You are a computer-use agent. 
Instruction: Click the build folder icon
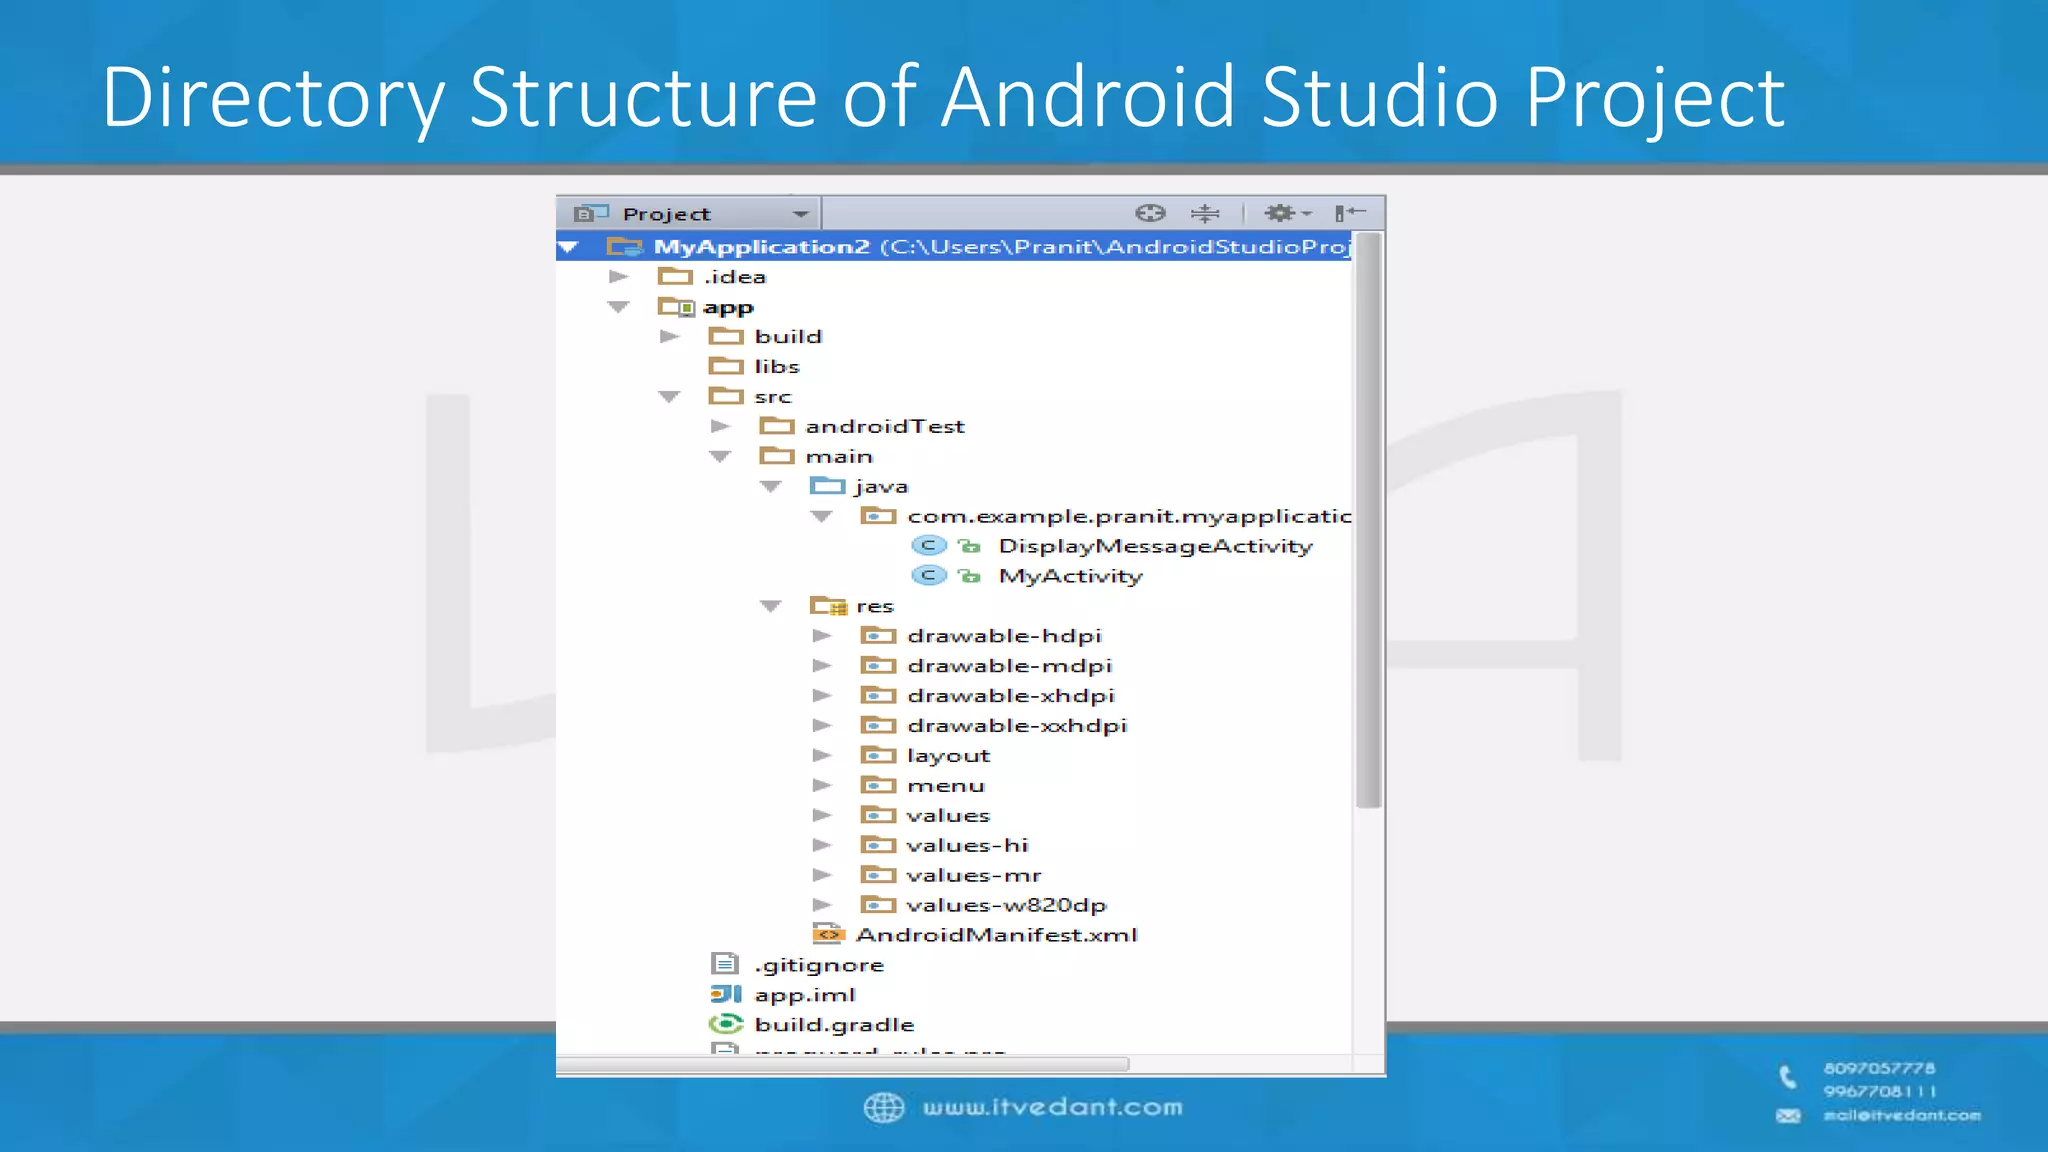(726, 336)
